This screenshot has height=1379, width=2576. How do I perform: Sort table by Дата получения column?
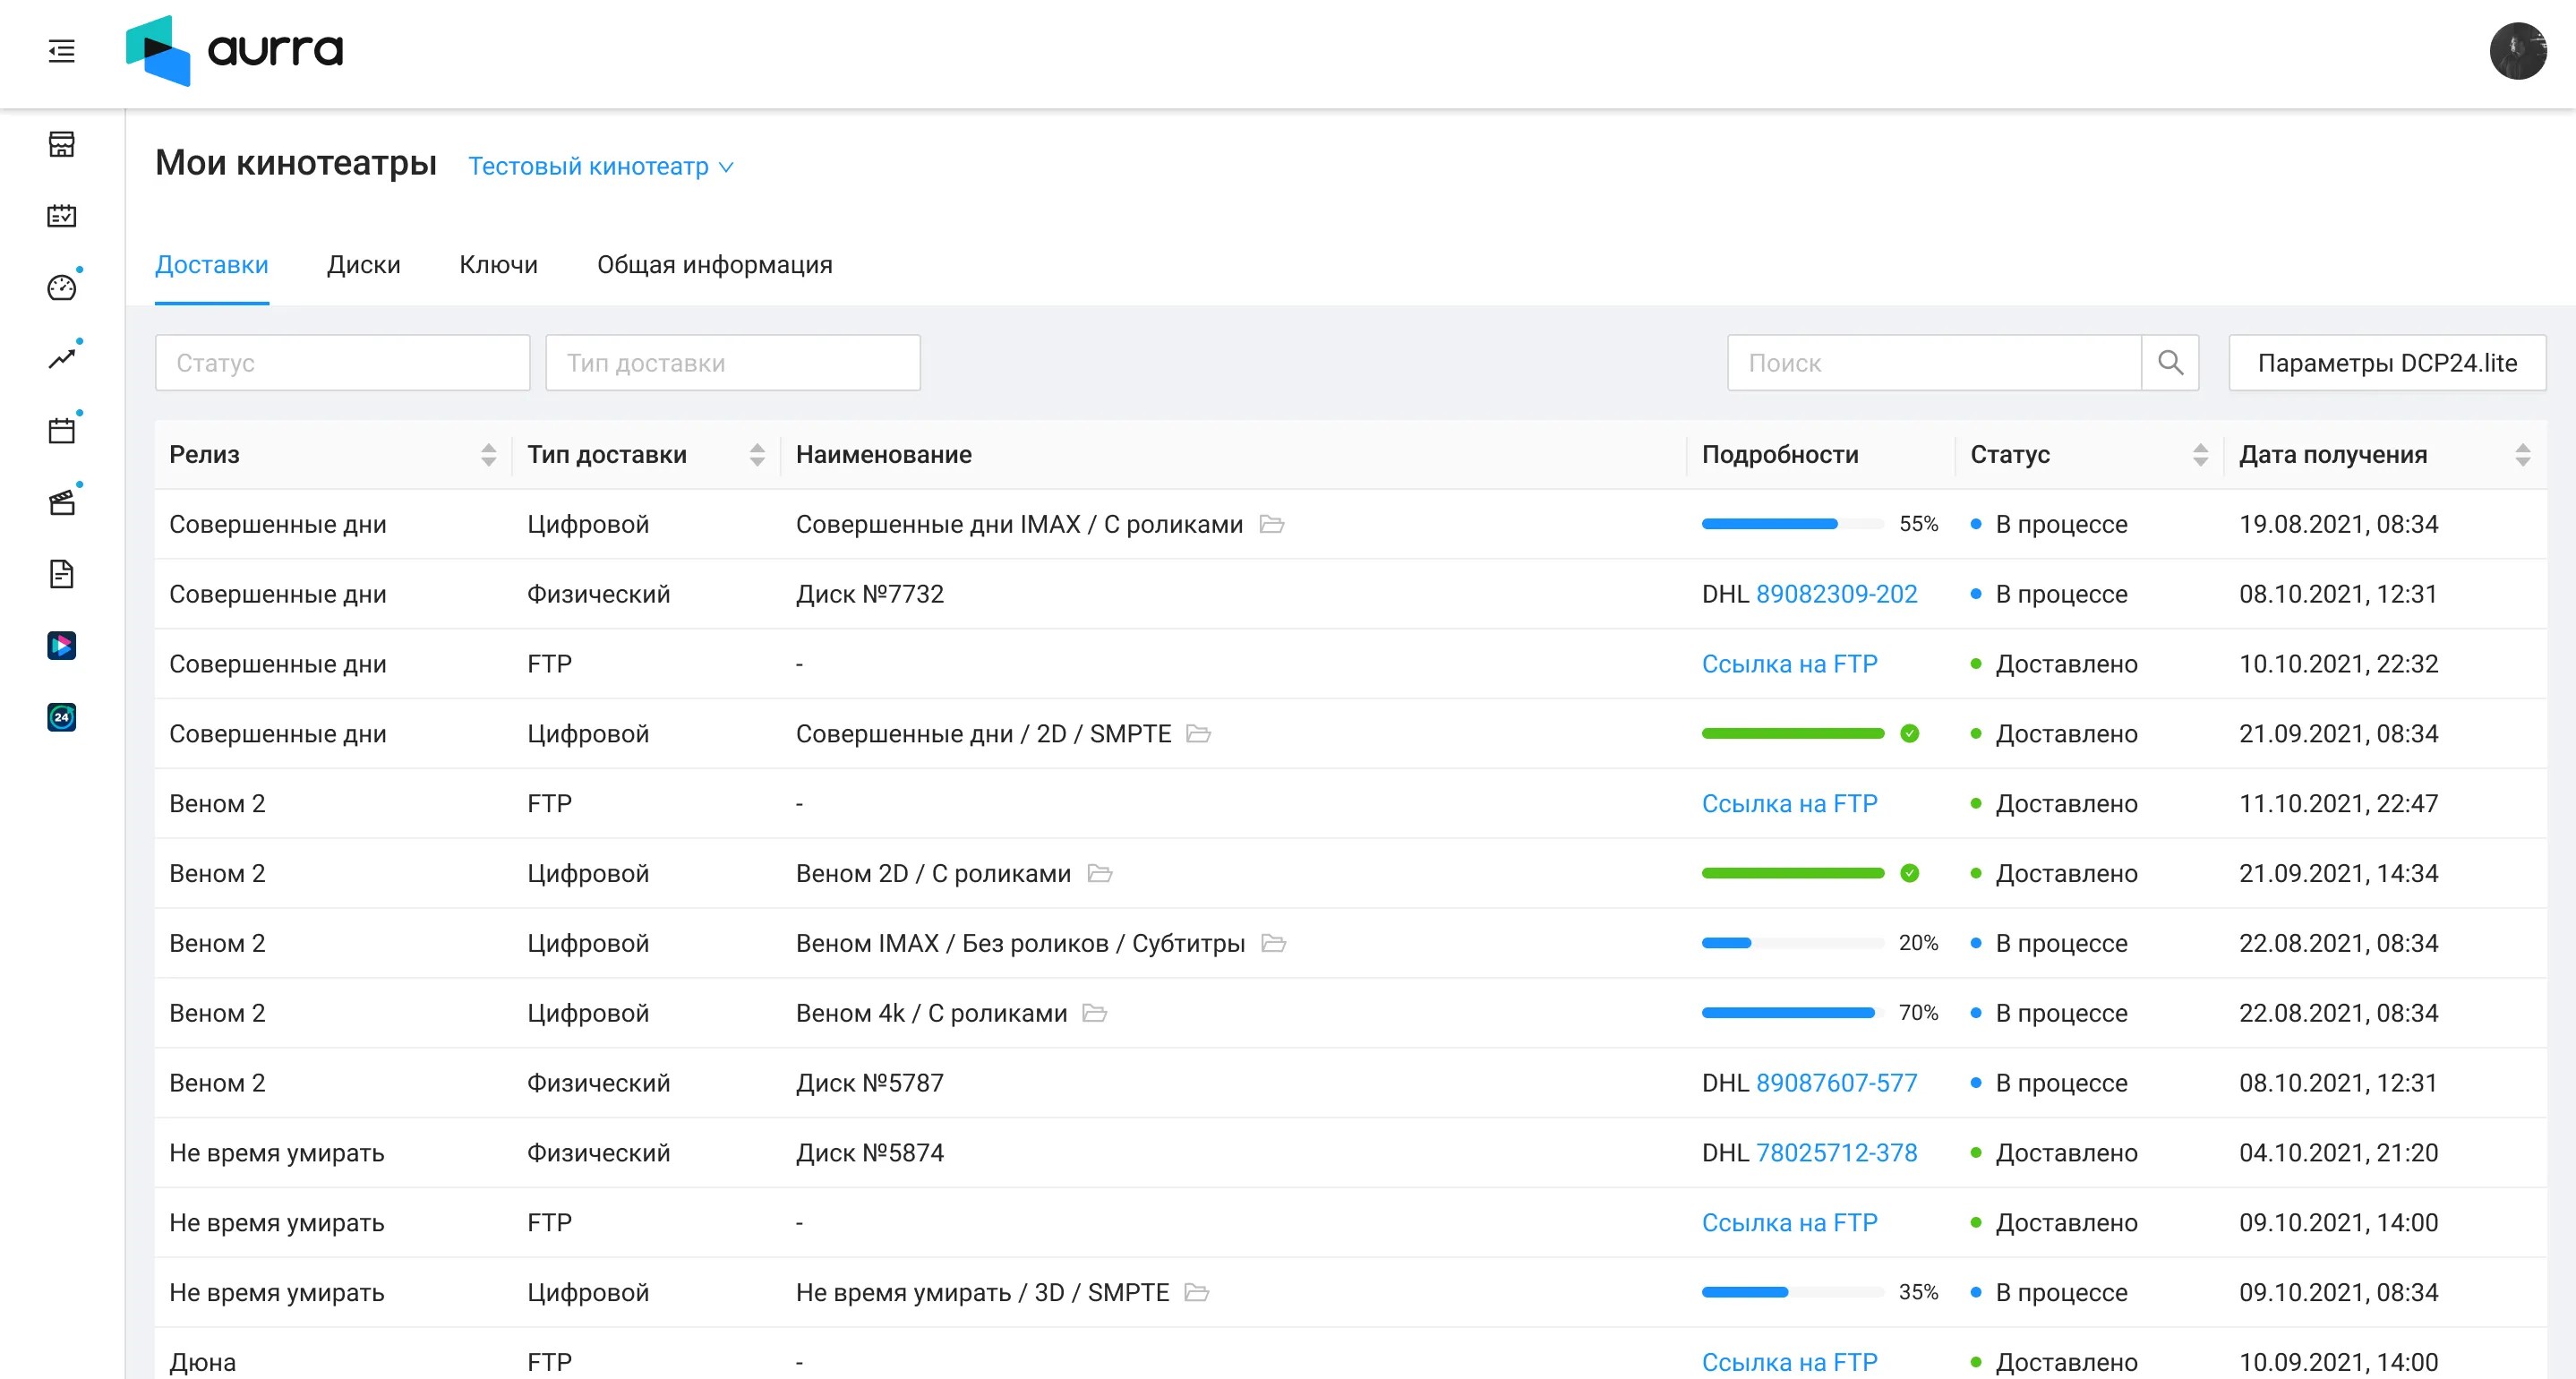[2523, 455]
